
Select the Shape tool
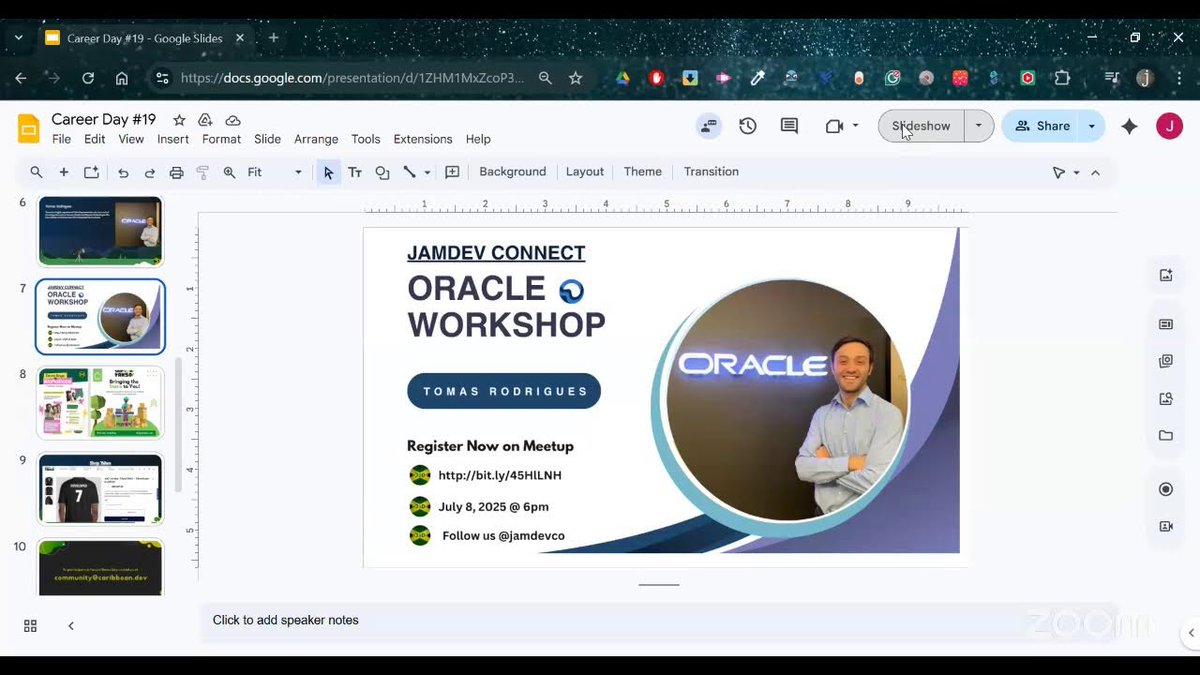382,172
